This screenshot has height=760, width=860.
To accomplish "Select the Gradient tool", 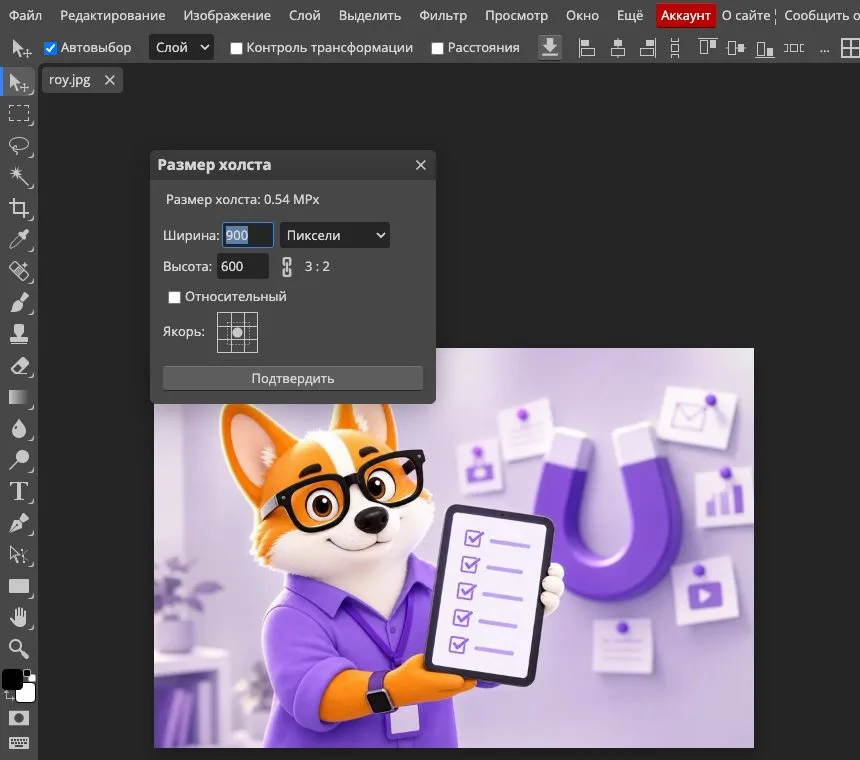I will tap(19, 397).
